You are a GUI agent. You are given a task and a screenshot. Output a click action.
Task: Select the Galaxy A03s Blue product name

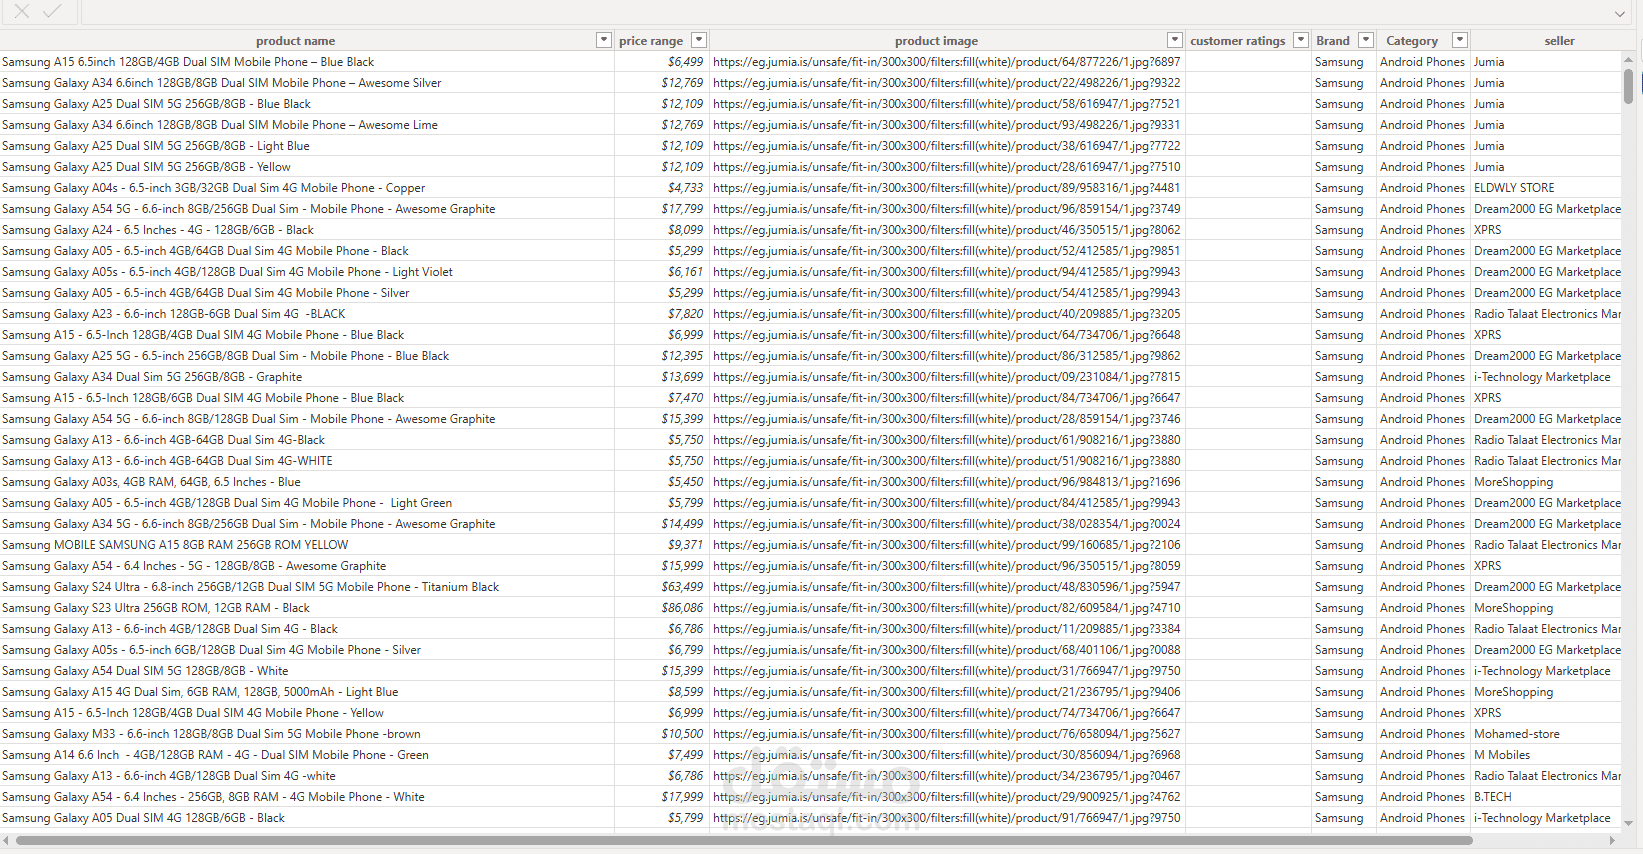tap(151, 482)
